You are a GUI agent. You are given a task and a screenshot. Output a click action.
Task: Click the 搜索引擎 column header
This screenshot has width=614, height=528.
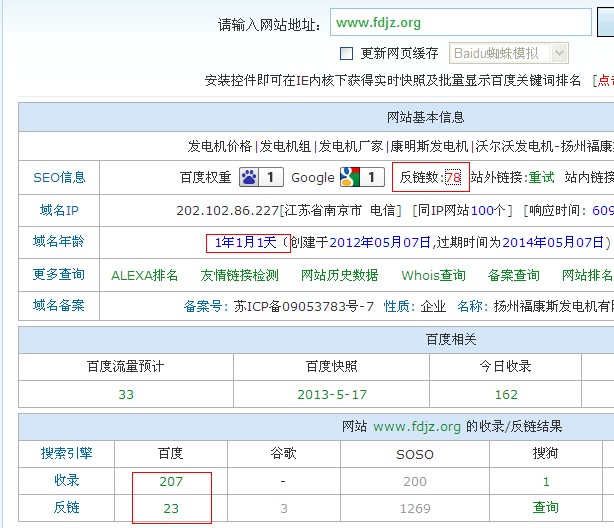pyautogui.click(x=67, y=454)
